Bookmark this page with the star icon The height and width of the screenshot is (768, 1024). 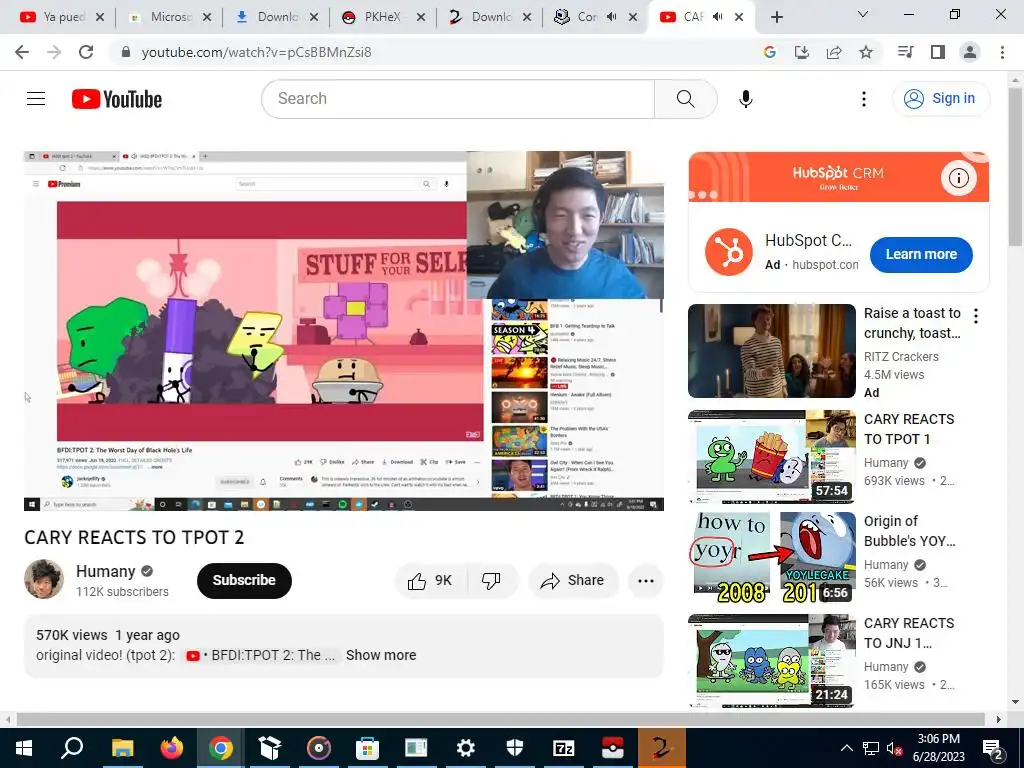point(866,52)
